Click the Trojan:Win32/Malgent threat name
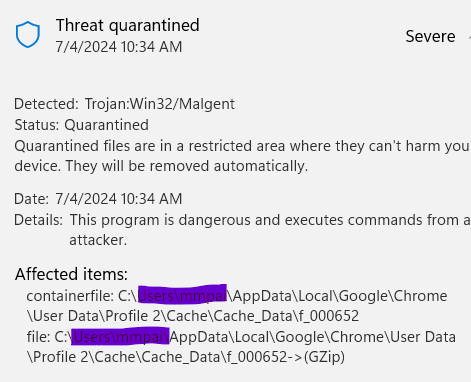This screenshot has width=471, height=382. (160, 104)
